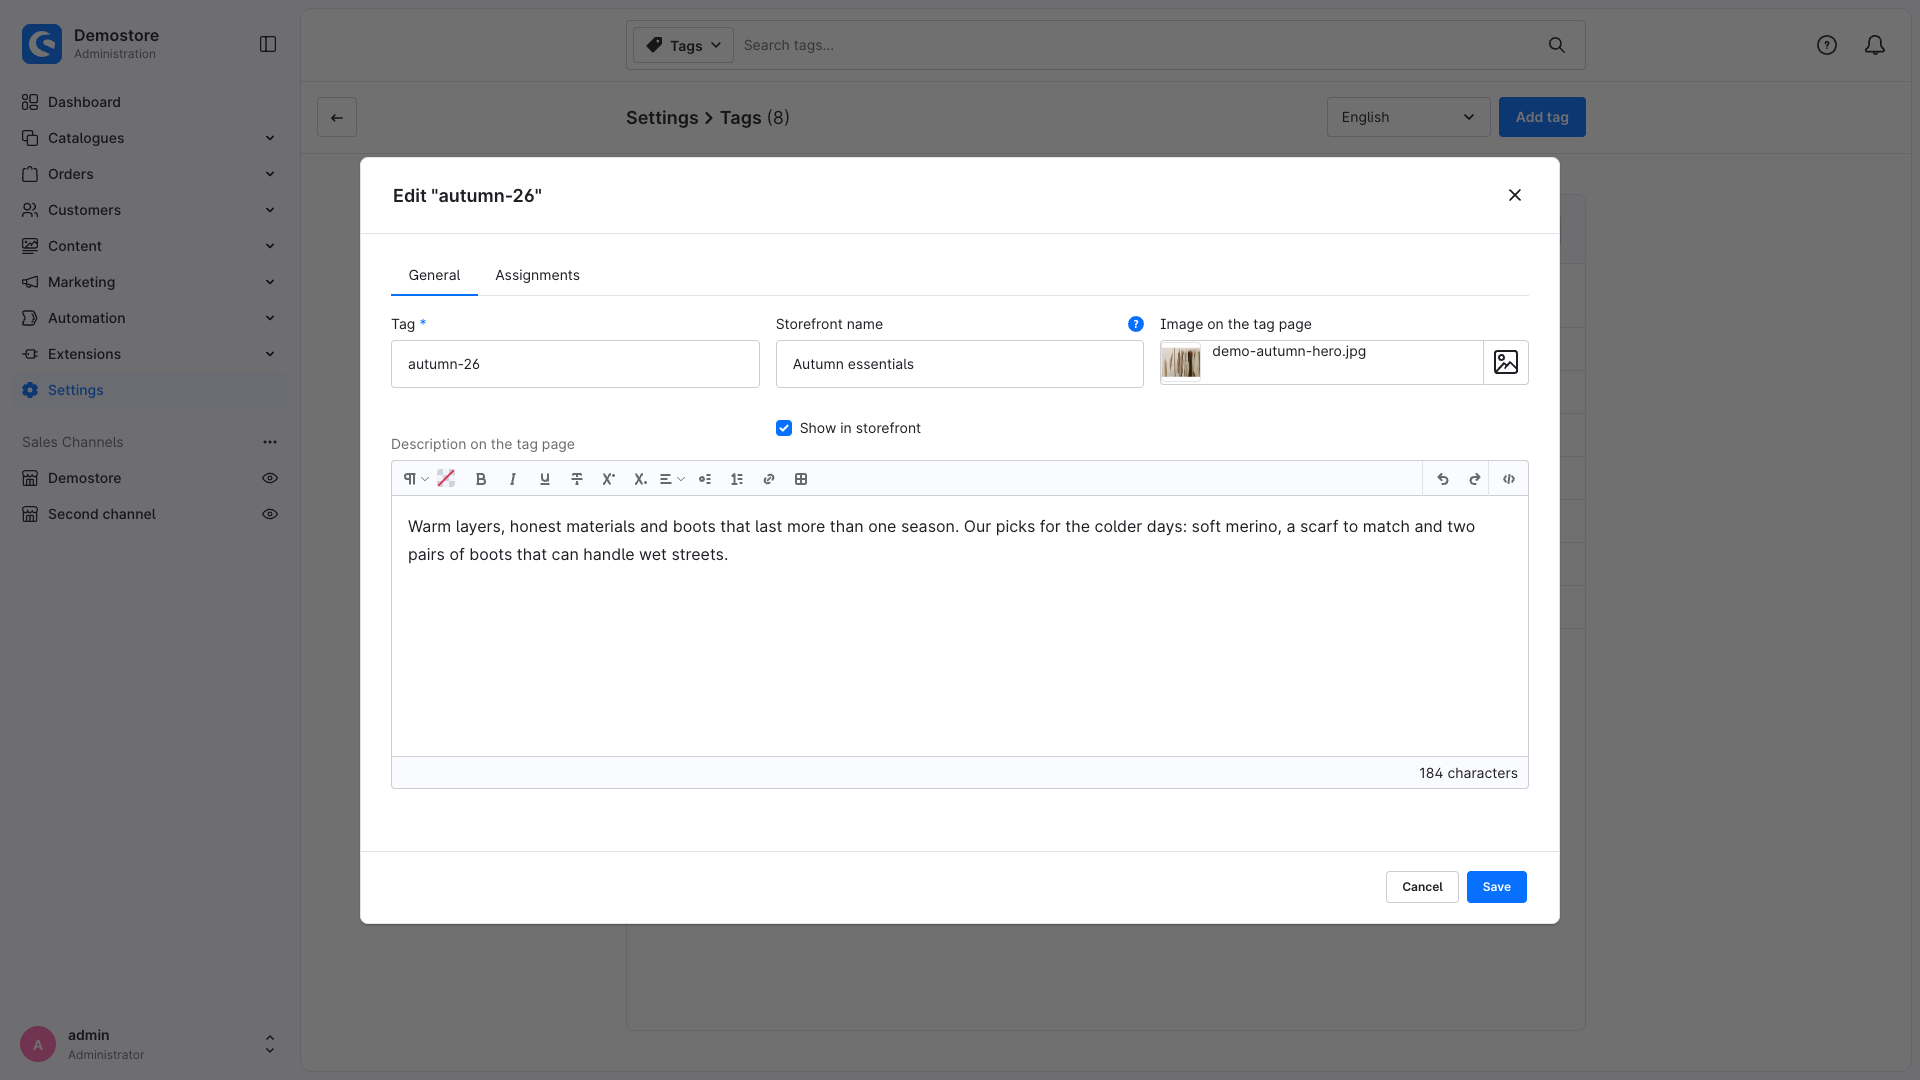Show help for Storefront name field
This screenshot has height=1080, width=1920.
(1136, 324)
